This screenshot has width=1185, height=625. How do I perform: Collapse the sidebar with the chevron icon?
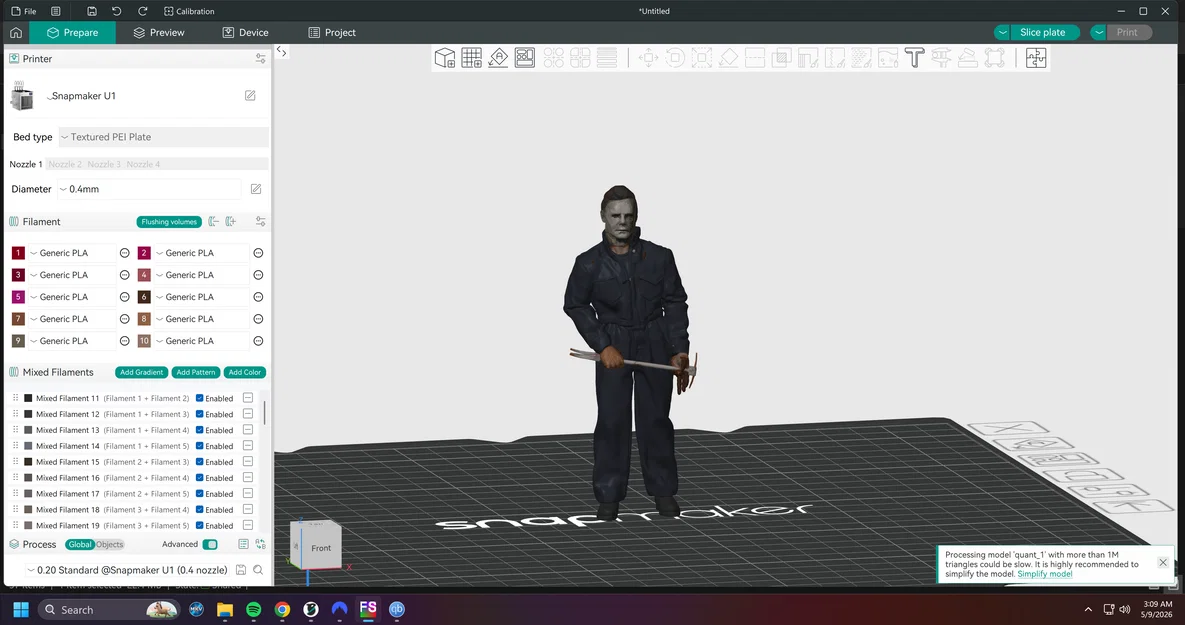(281, 51)
